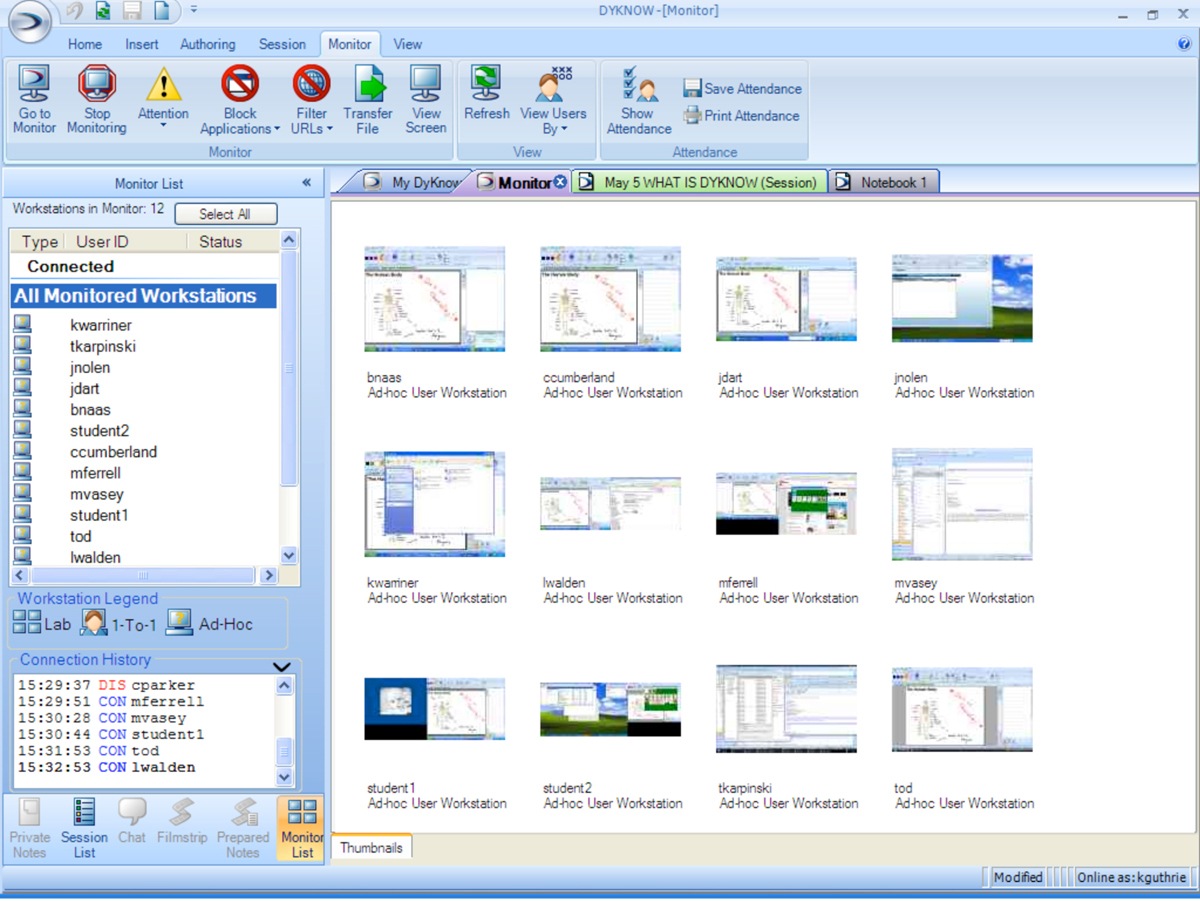Image resolution: width=1200 pixels, height=901 pixels.
Task: Sort by the User ID column header
Action: click(x=126, y=241)
